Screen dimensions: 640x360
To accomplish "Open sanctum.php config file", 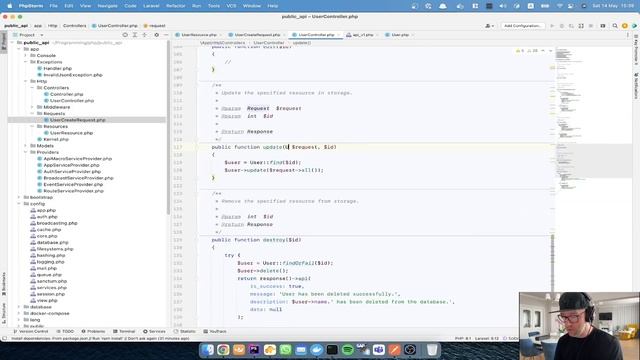I will (49, 281).
